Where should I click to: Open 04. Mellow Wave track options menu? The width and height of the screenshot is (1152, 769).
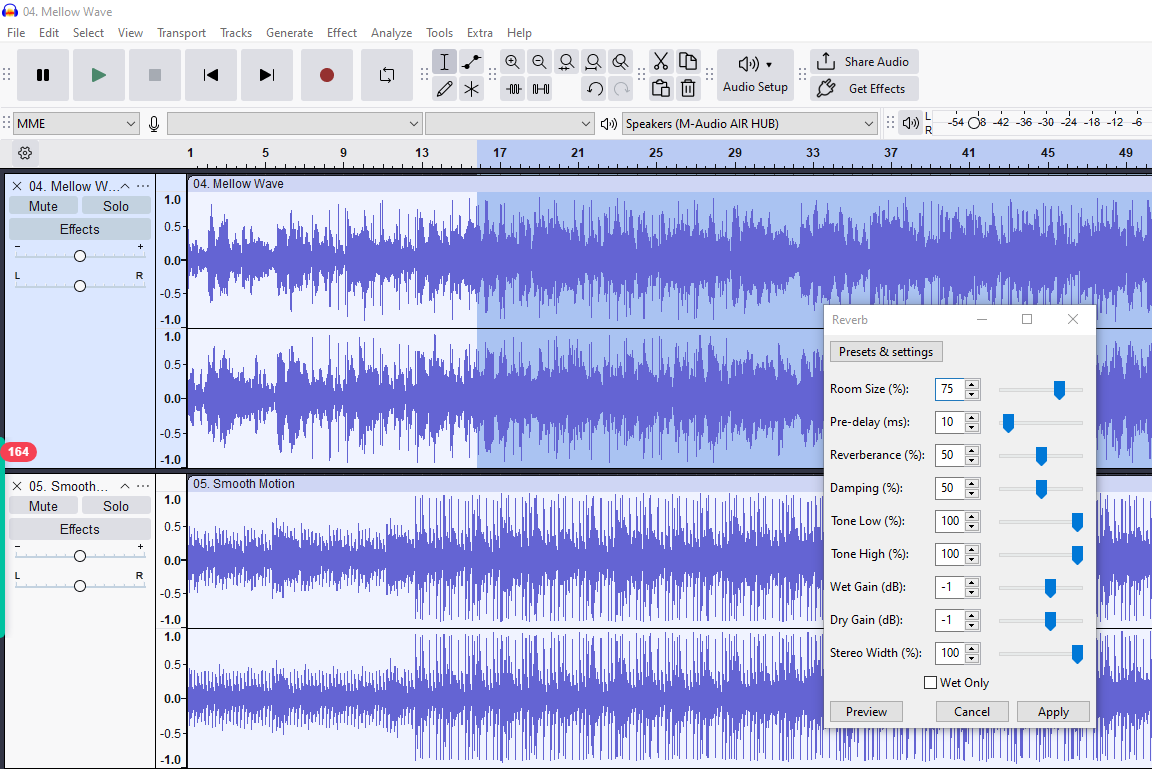click(143, 186)
